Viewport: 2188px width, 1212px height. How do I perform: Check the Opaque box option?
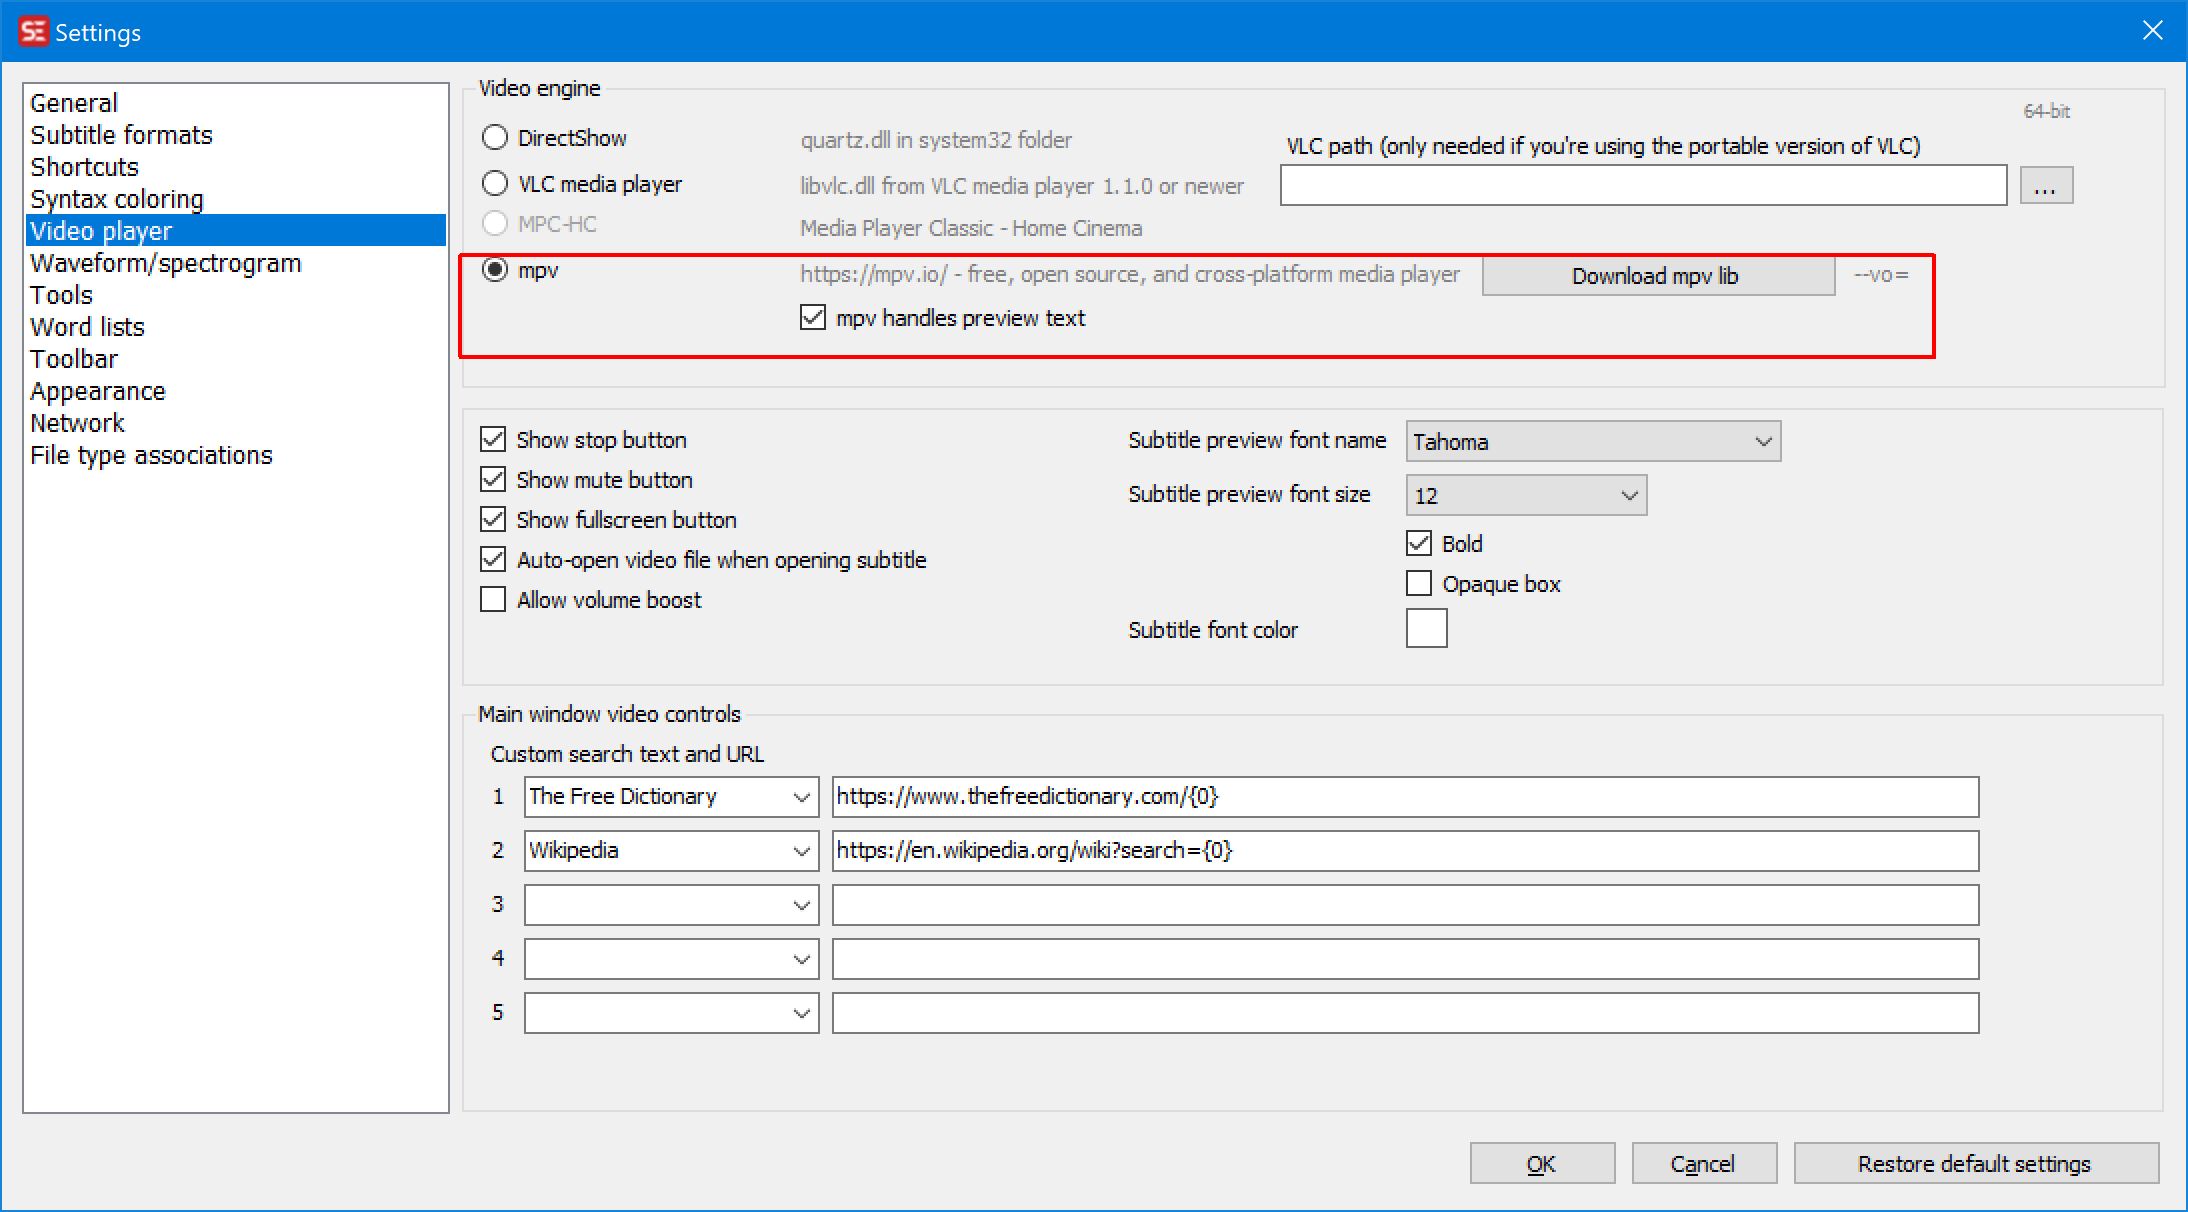point(1419,583)
